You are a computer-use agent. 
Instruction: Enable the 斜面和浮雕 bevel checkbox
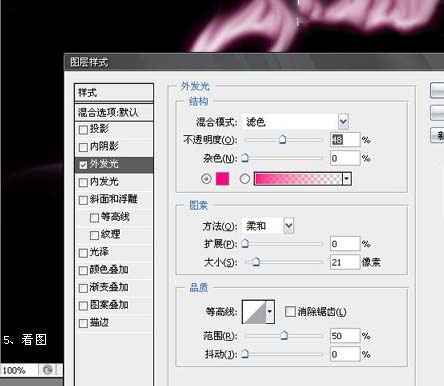point(83,200)
